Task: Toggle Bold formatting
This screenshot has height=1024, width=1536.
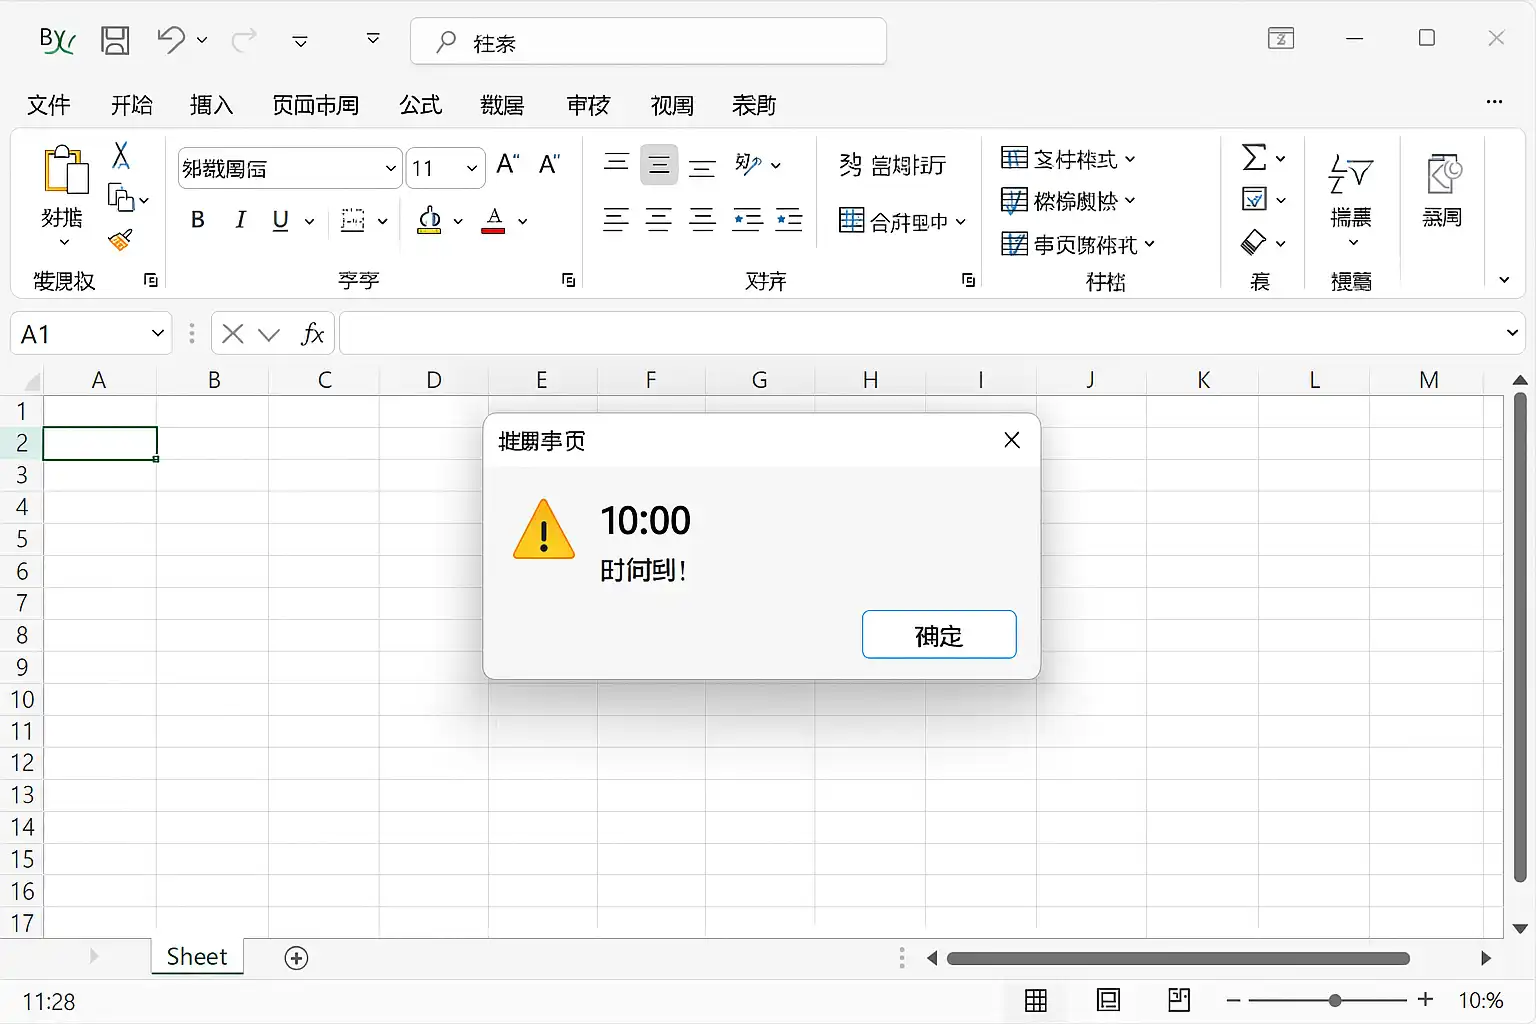Action: click(x=198, y=220)
